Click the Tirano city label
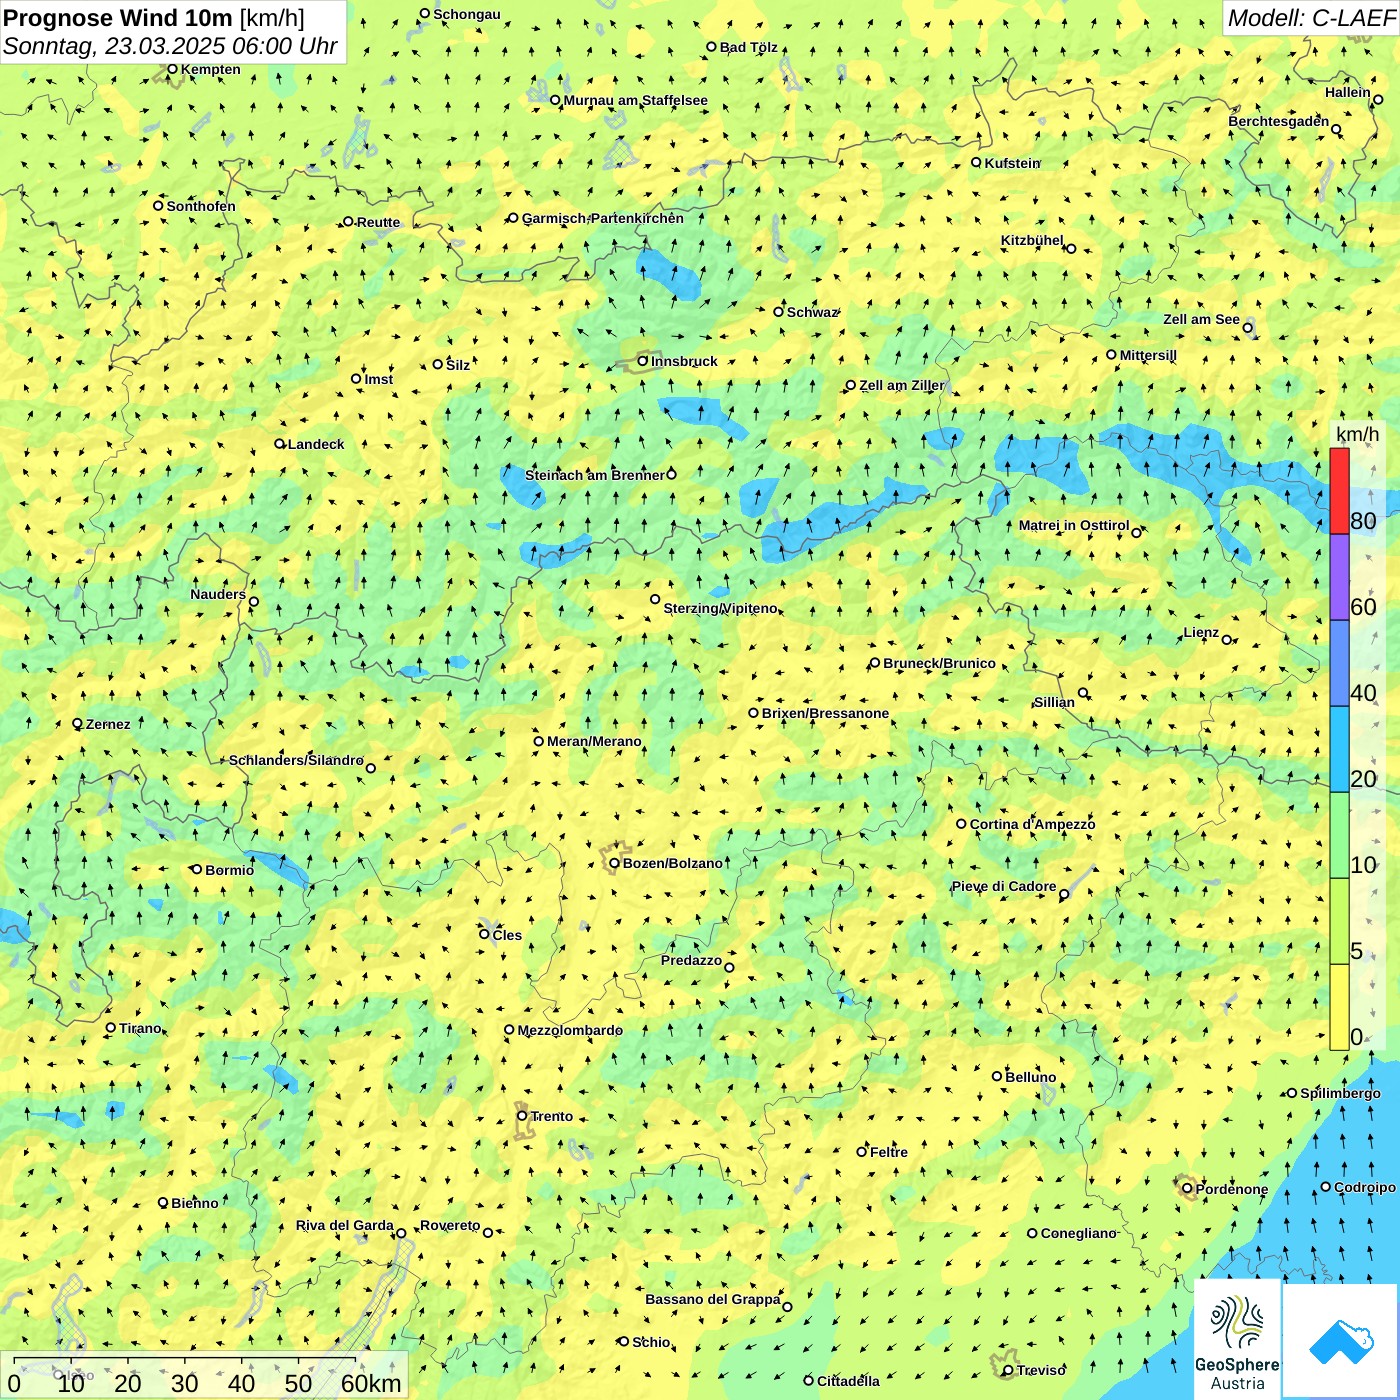This screenshot has height=1400, width=1400. pyautogui.click(x=140, y=1028)
